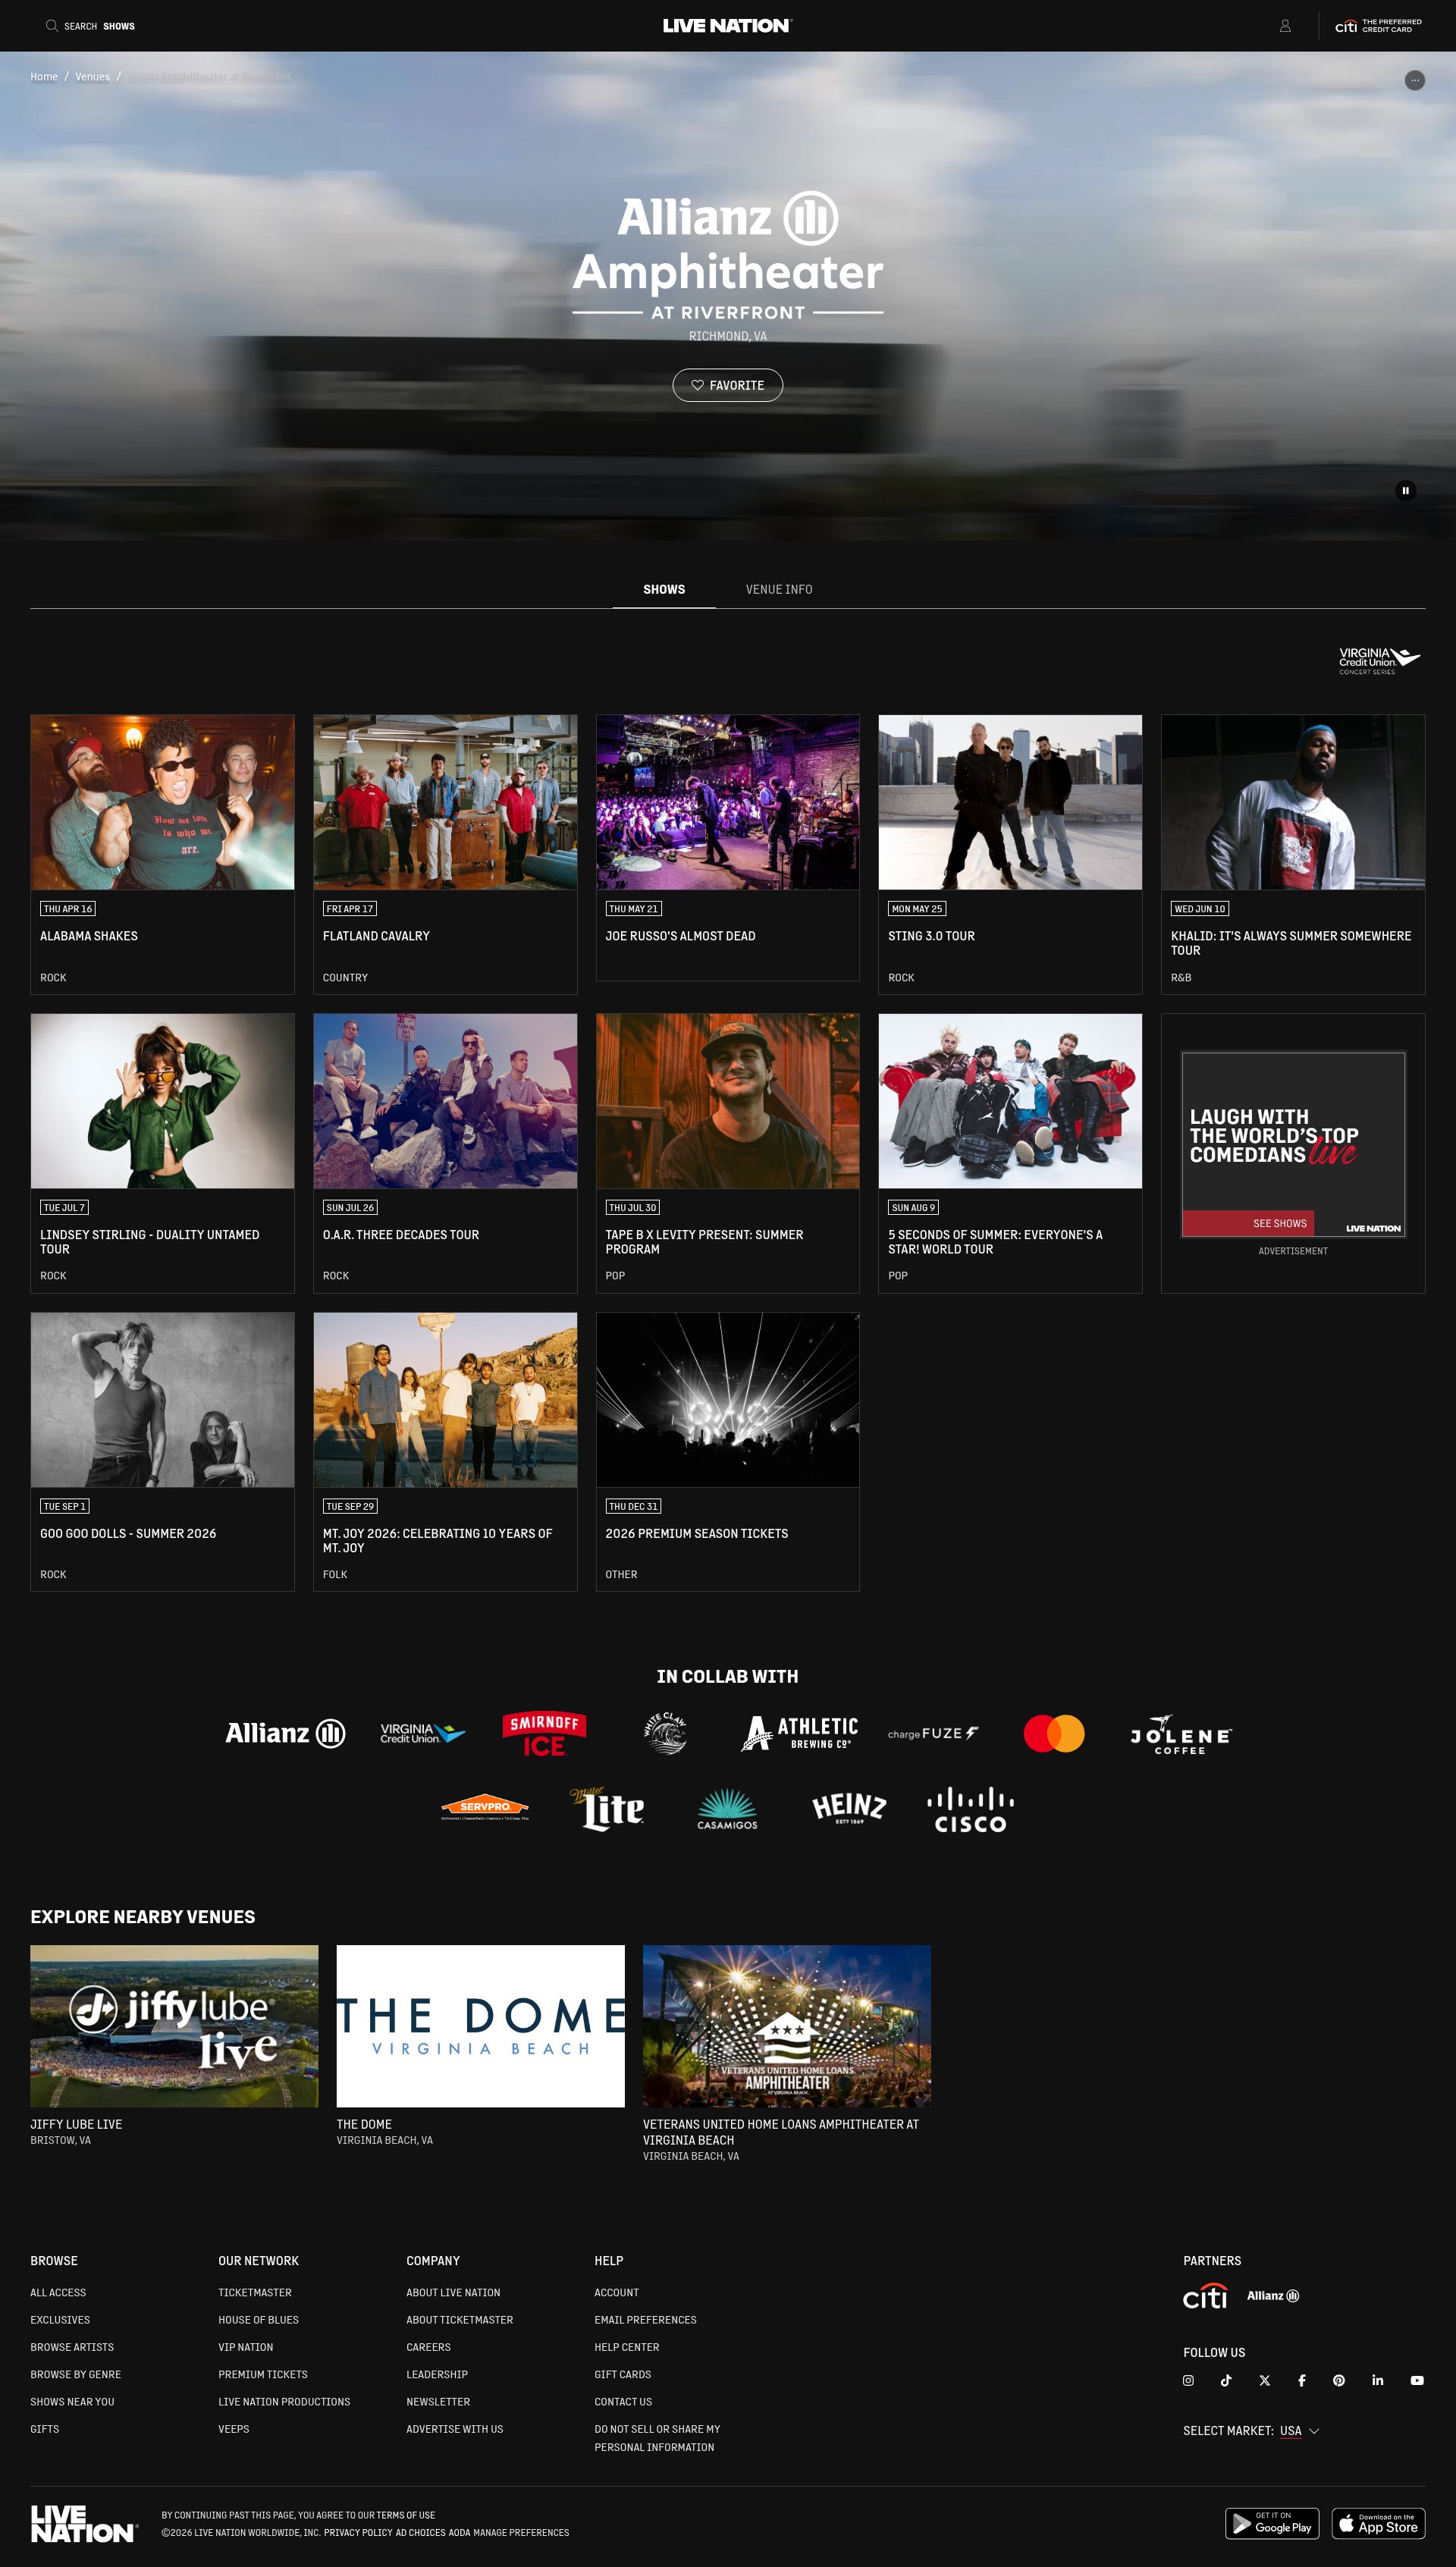Click the Athletic Brewing Co sponsor logo
The width and height of the screenshot is (1456, 2567).
pos(798,1733)
